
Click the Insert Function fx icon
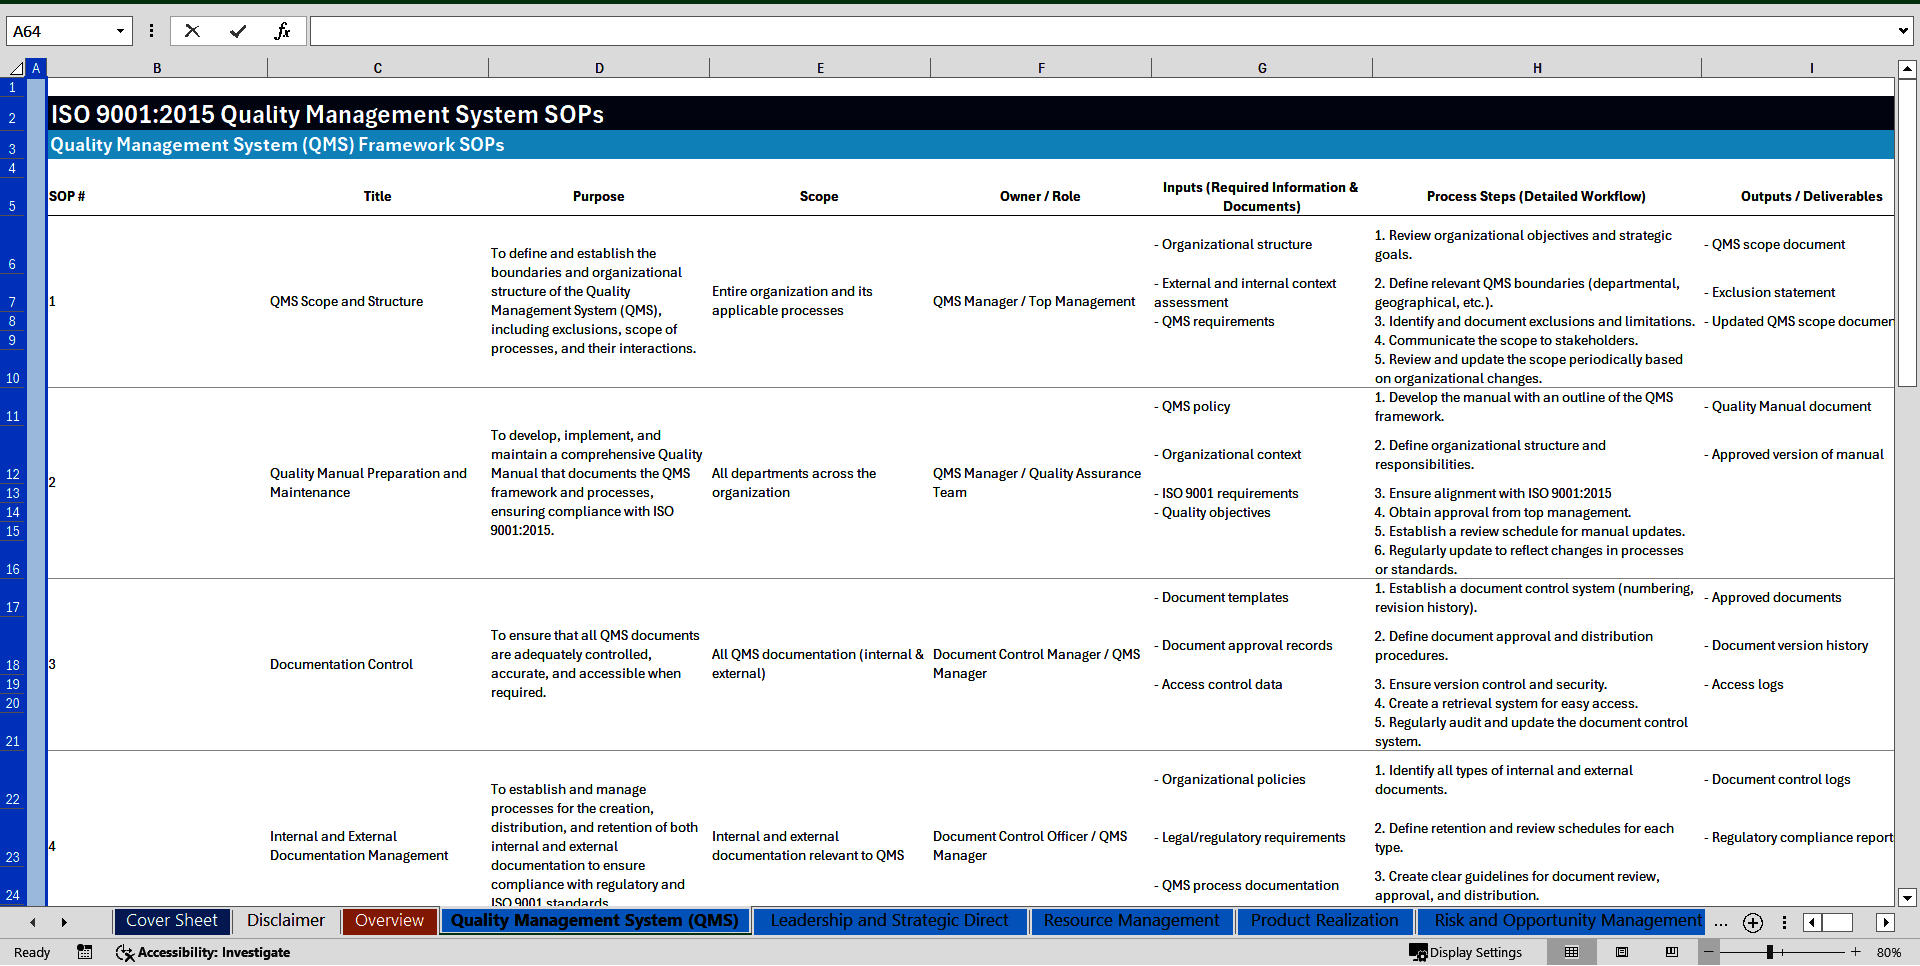282,31
